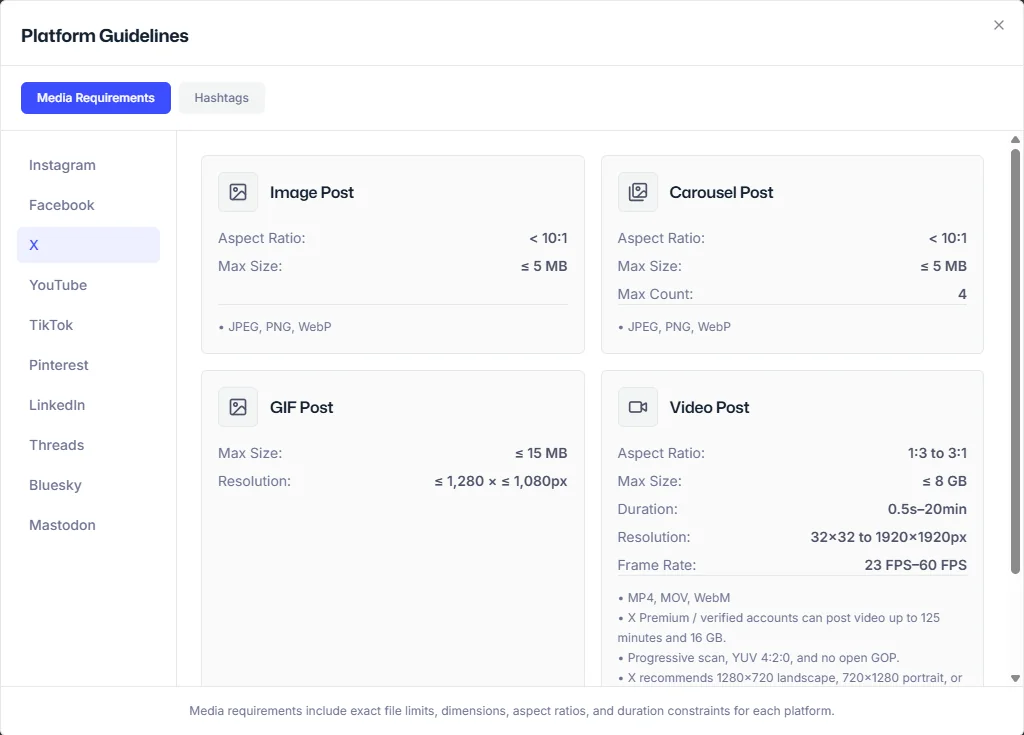The image size is (1024, 735).
Task: Click the 'X recommends 1280×720 landscape' note
Action: click(790, 678)
